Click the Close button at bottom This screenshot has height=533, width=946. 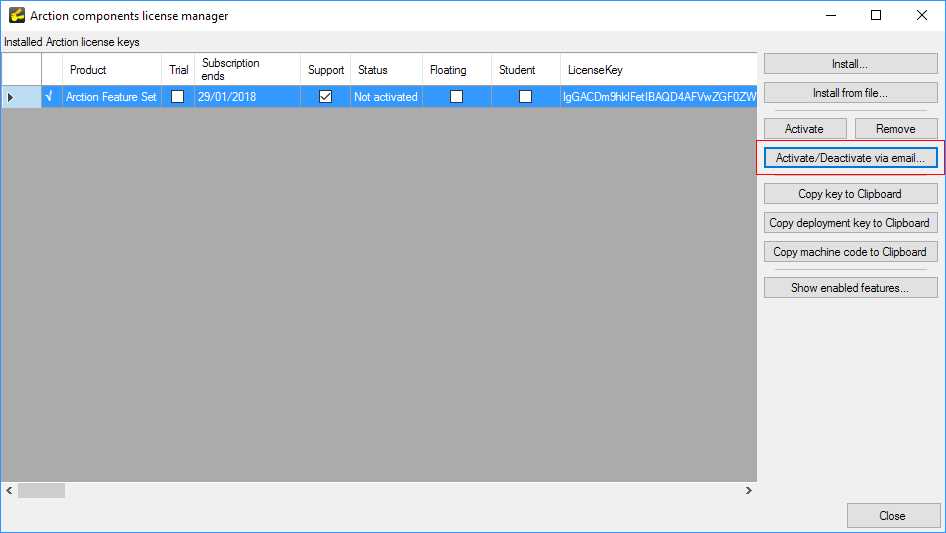(x=893, y=515)
